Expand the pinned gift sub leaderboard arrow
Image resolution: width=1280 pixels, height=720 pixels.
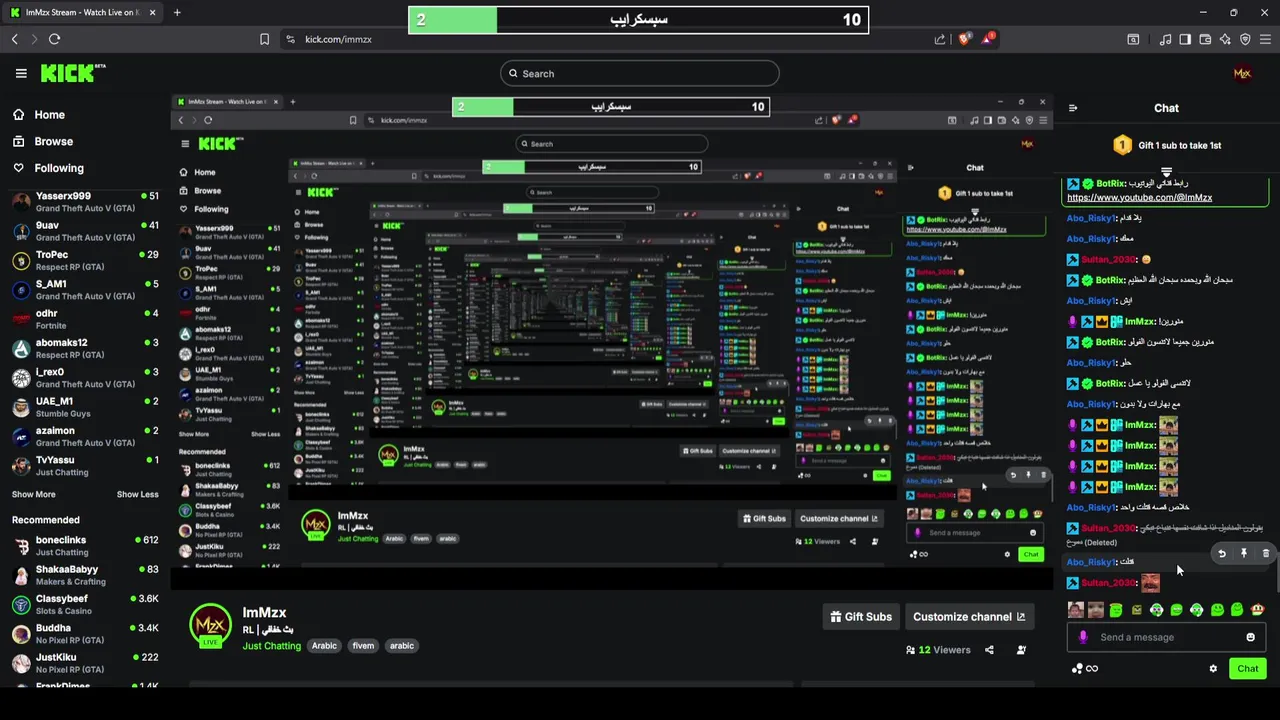[x=1166, y=172]
